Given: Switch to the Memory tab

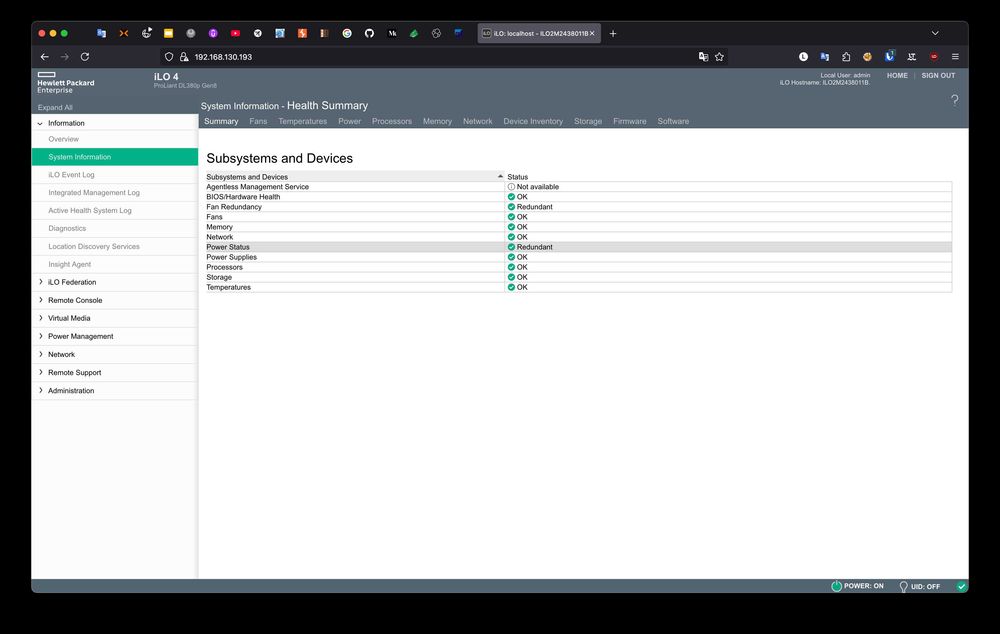Looking at the screenshot, I should point(438,121).
